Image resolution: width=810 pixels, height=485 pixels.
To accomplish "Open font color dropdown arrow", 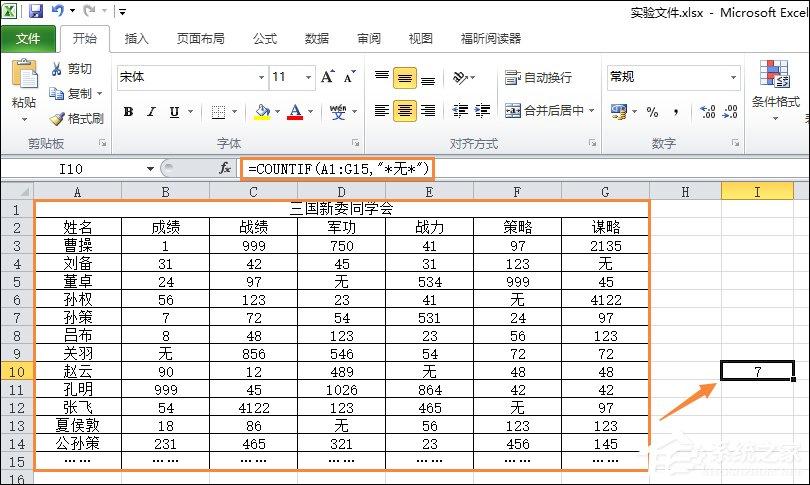I will pyautogui.click(x=310, y=112).
